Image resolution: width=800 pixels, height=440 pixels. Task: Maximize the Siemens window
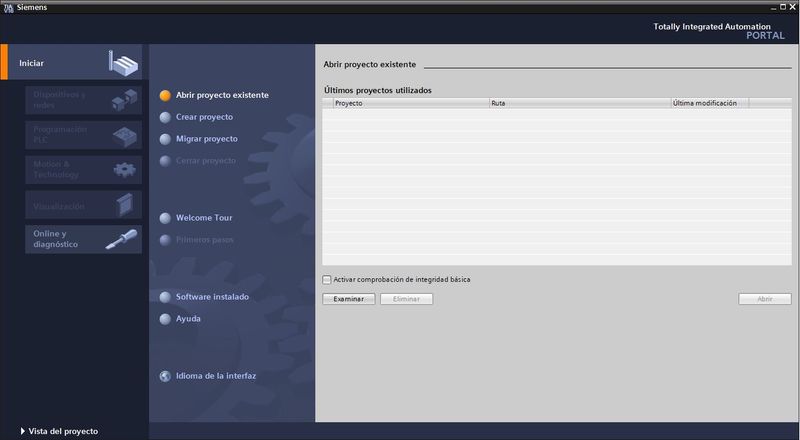click(783, 7)
